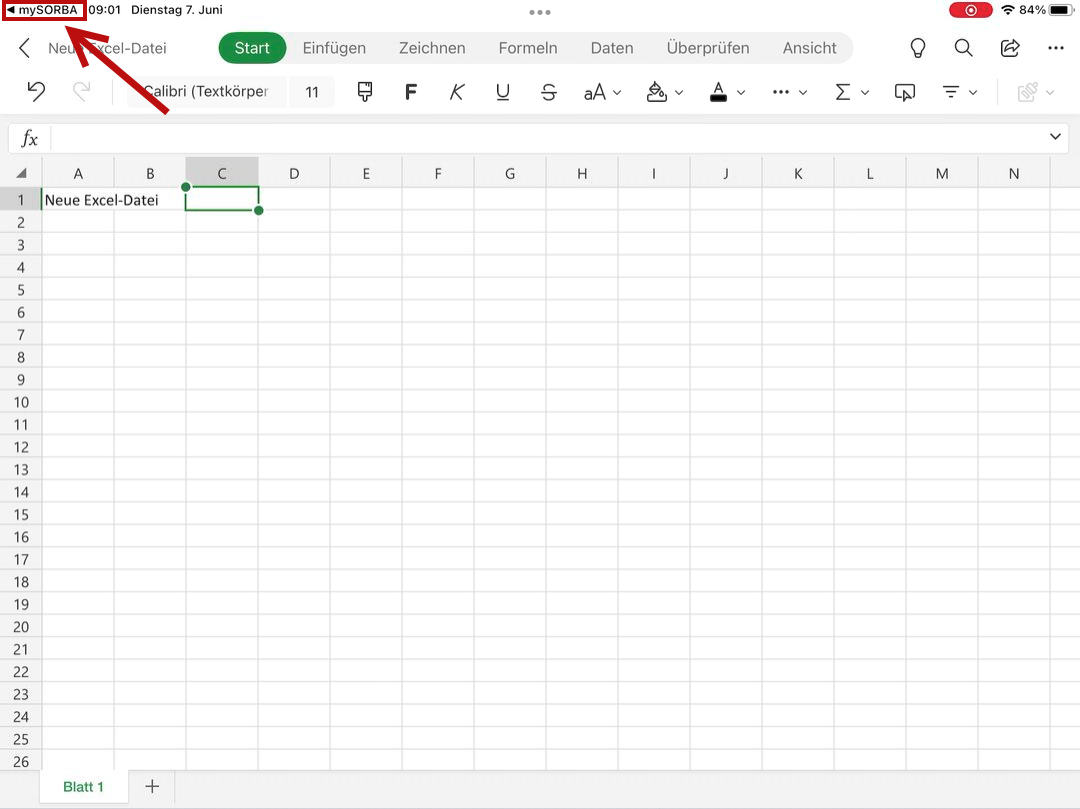Click the magnifying glass search icon
The width and height of the screenshot is (1080, 809).
(963, 48)
